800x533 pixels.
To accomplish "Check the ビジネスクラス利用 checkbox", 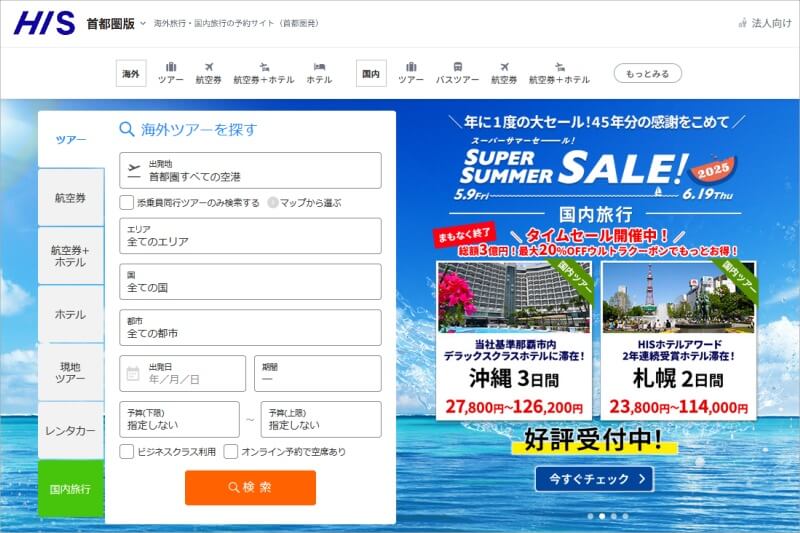I will point(127,451).
